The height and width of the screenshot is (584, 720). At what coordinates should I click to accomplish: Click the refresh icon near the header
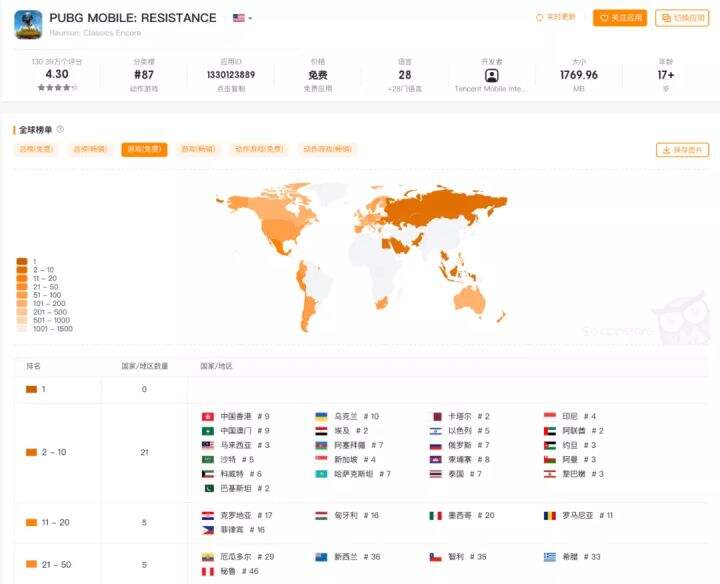(540, 17)
